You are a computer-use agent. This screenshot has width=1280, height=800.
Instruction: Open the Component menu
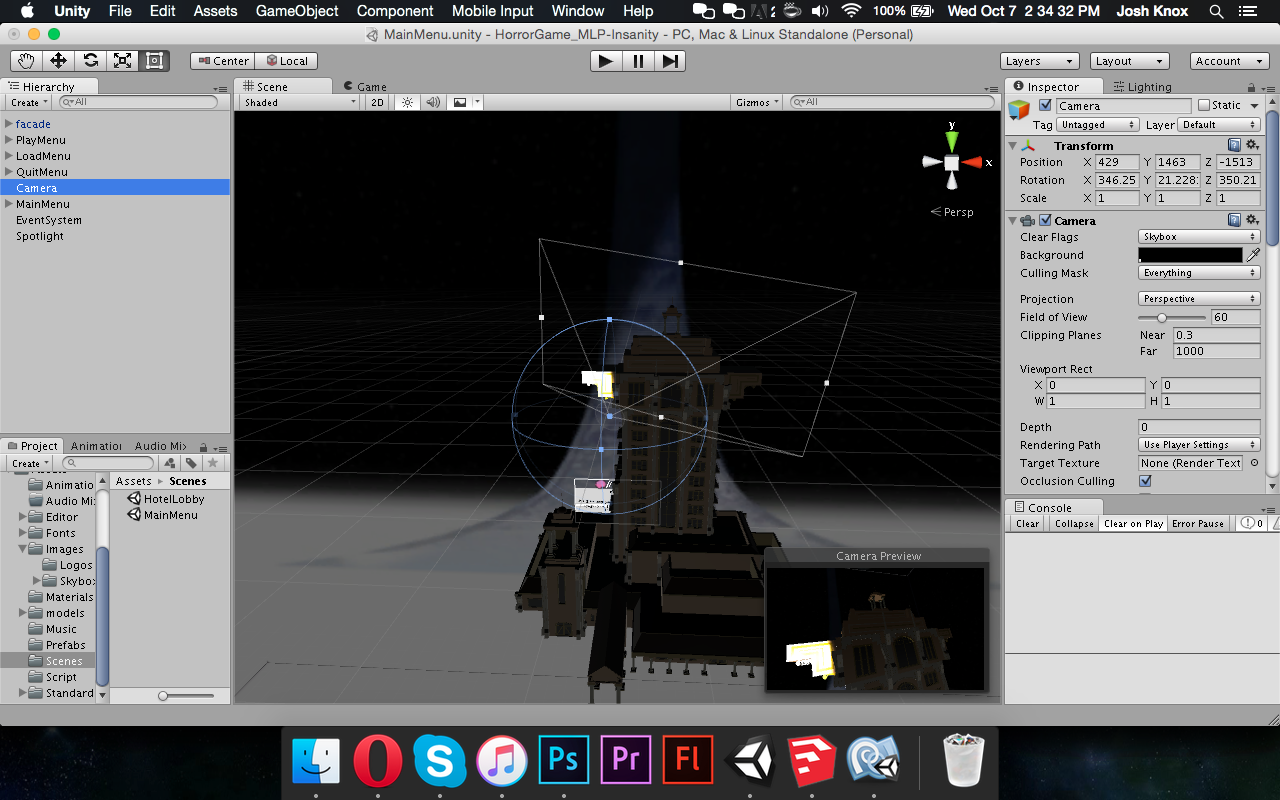[x=395, y=11]
